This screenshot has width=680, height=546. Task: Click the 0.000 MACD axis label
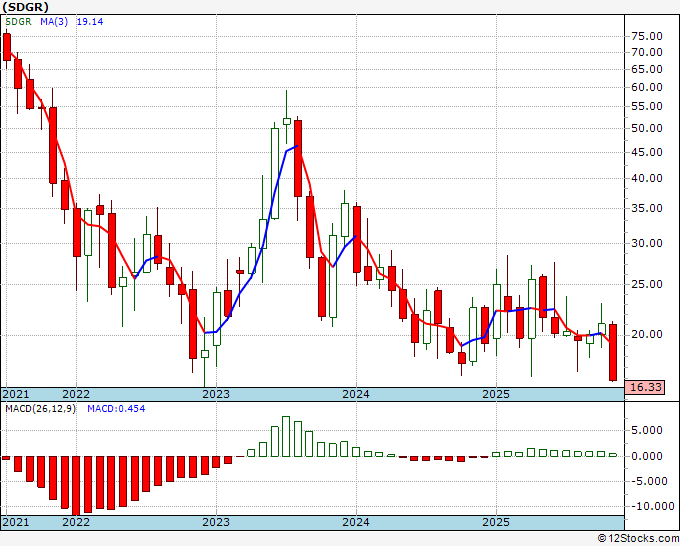point(647,456)
